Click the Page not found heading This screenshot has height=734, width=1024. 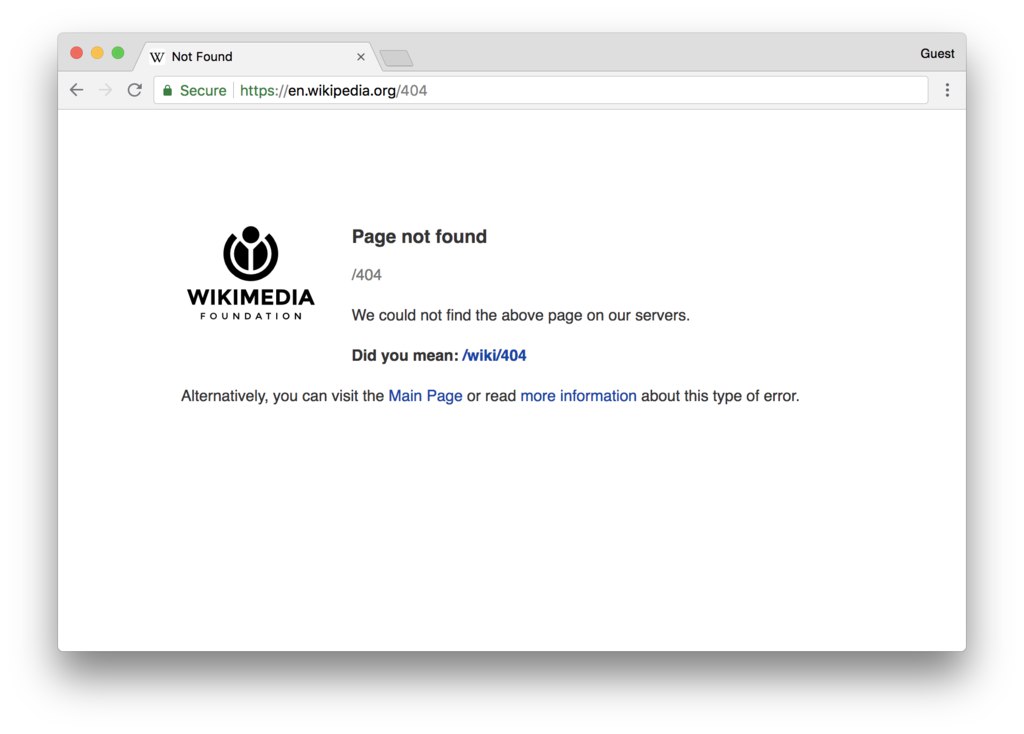pos(419,236)
